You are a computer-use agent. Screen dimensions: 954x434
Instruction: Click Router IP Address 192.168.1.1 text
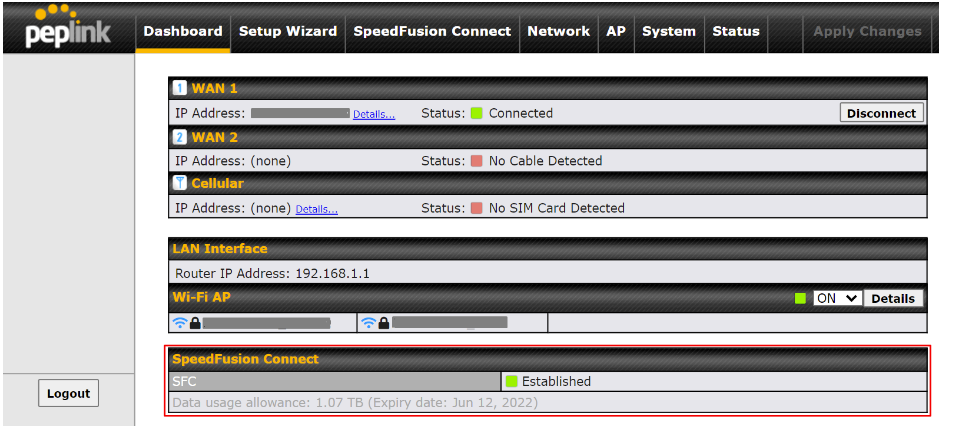coord(272,274)
